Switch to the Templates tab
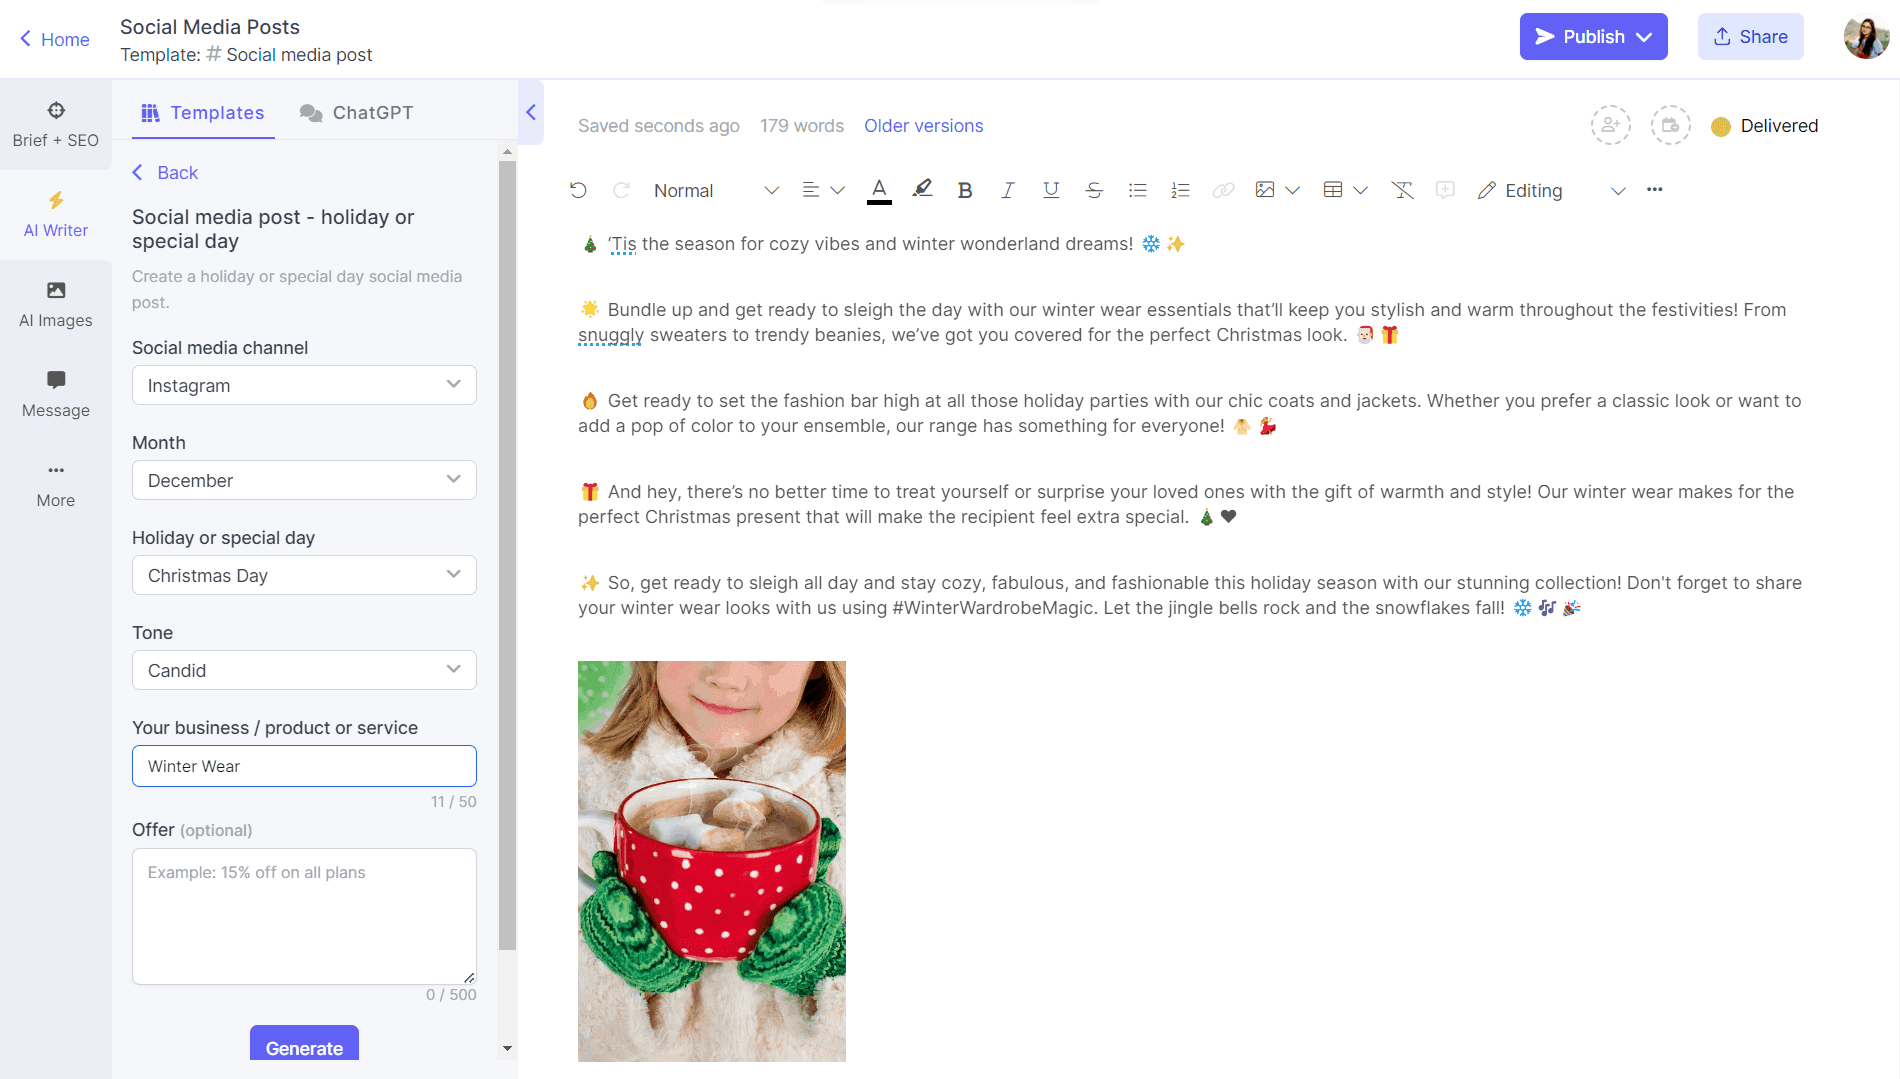1900x1079 pixels. pos(203,113)
